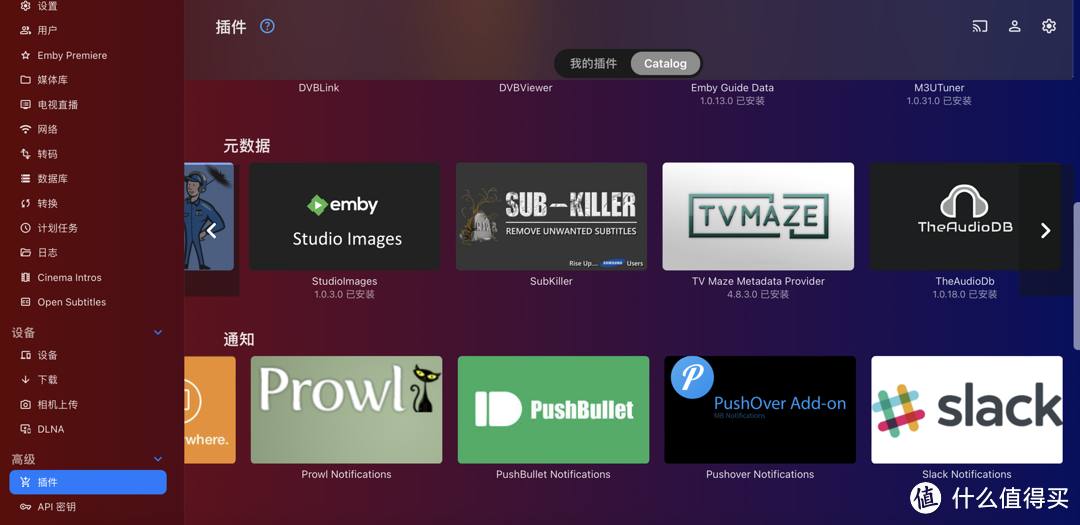Viewport: 1080px width, 525px height.
Task: Open the M3UTuner plugin link
Action: click(939, 88)
